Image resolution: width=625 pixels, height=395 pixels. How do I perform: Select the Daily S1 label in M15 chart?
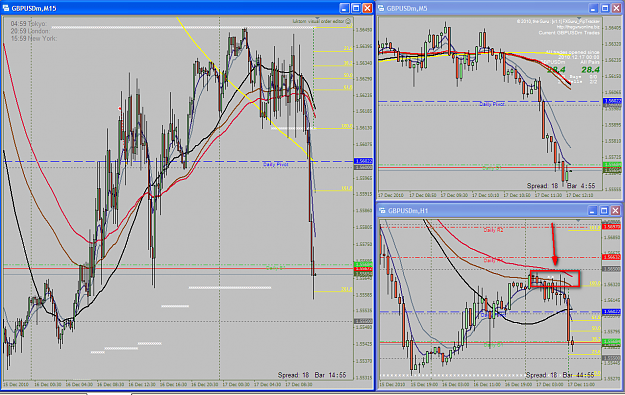click(x=275, y=268)
